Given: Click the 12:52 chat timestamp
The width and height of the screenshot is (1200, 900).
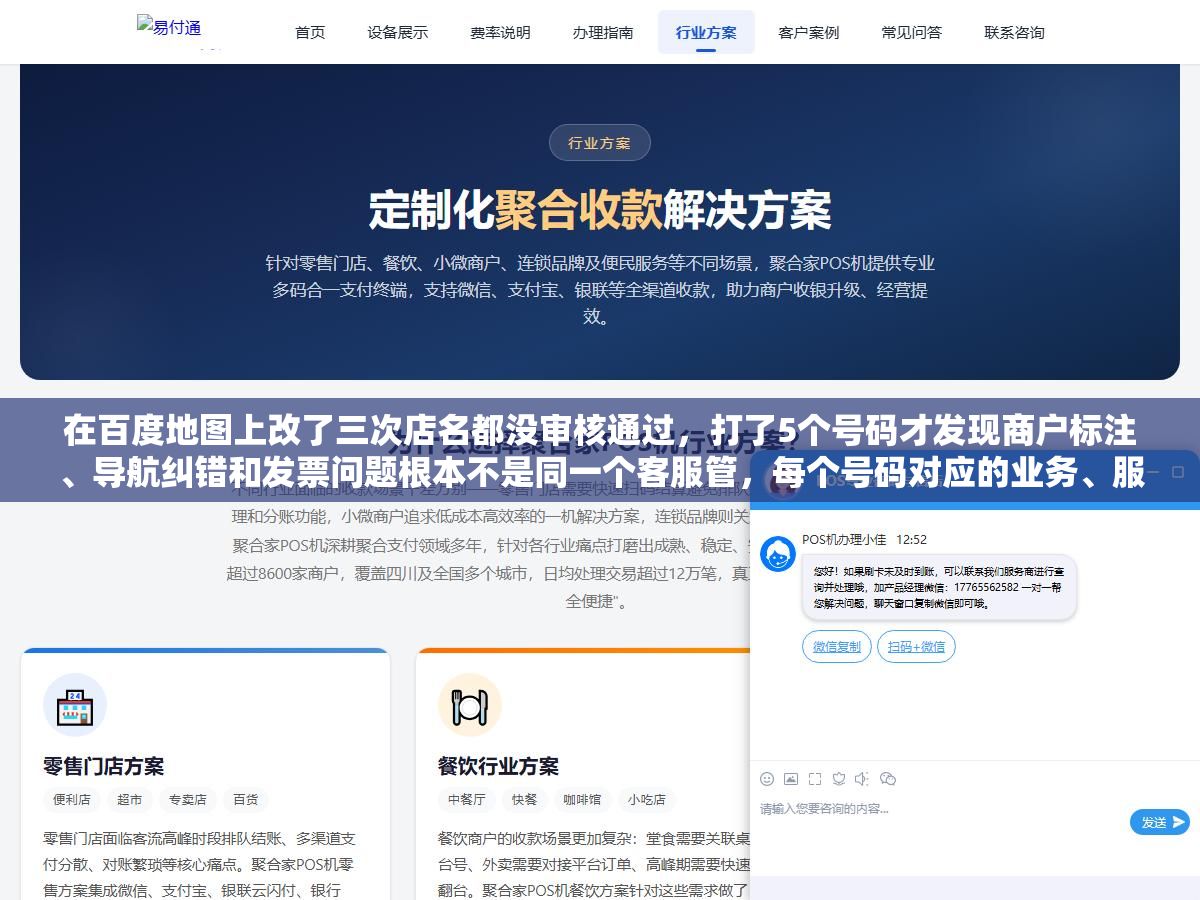Looking at the screenshot, I should 911,539.
